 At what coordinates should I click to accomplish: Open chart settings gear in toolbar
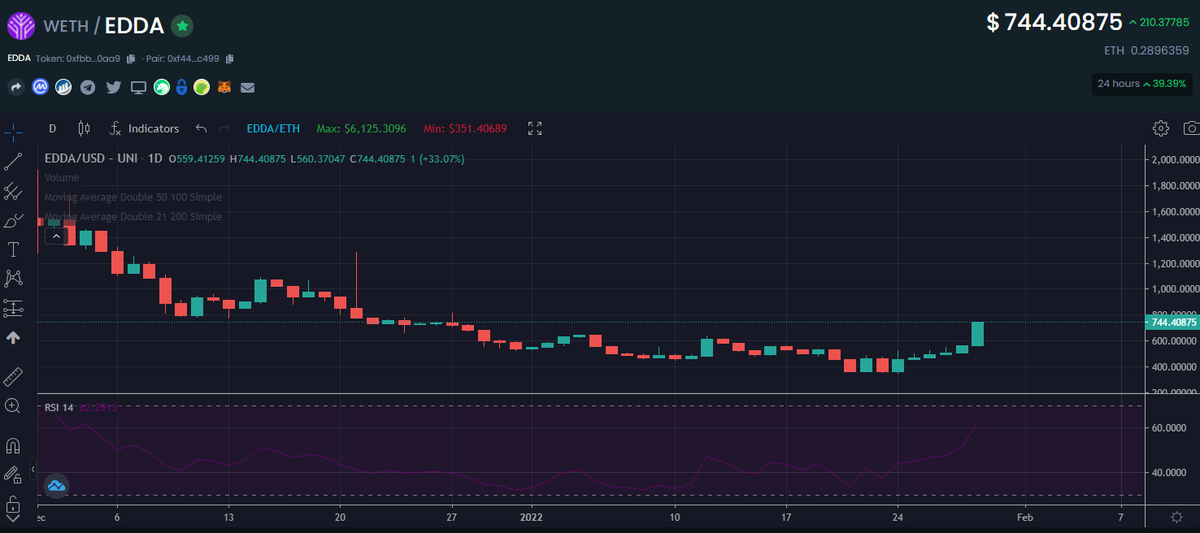[1160, 128]
